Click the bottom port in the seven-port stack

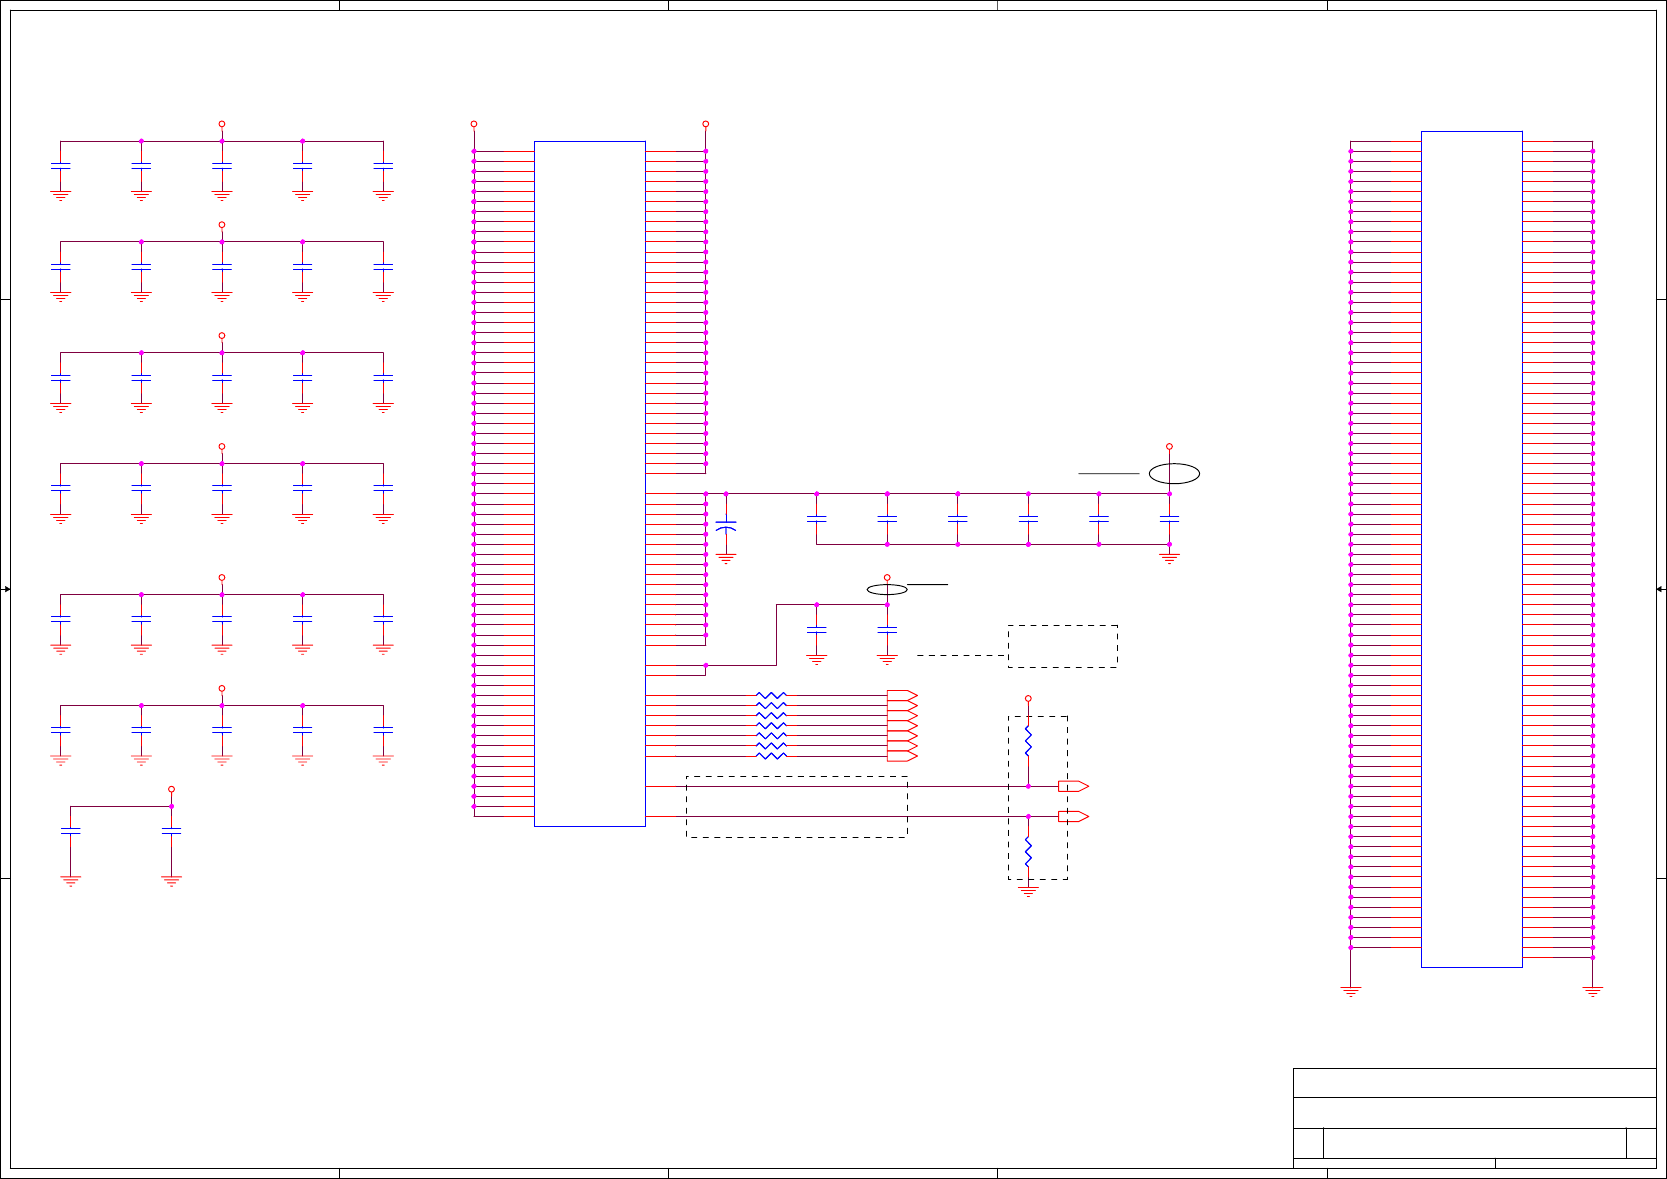[902, 756]
